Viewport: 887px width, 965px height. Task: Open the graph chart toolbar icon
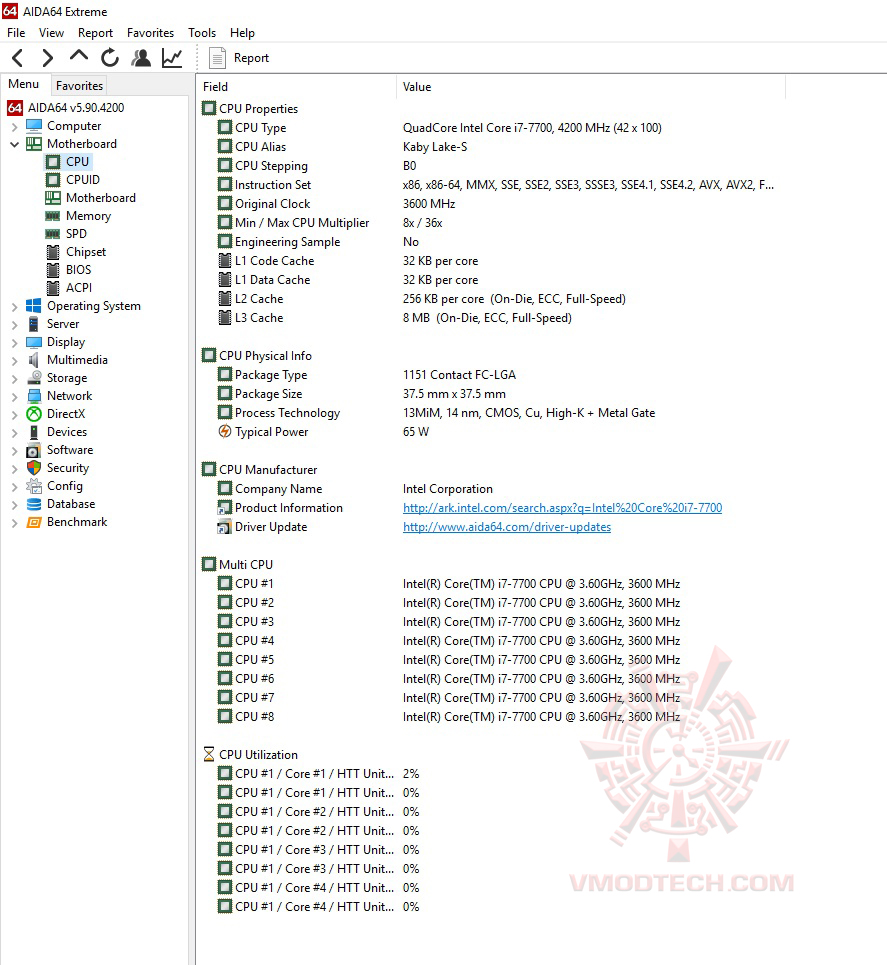172,58
